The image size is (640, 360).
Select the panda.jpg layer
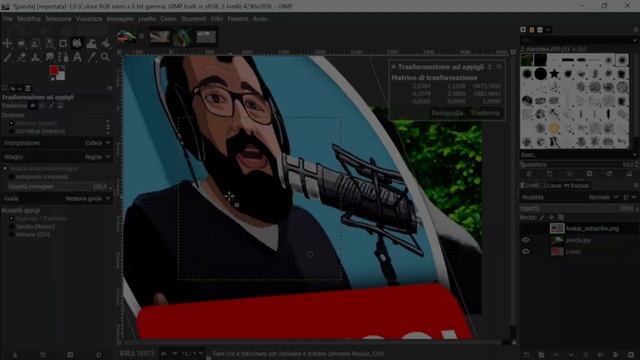[x=579, y=240]
